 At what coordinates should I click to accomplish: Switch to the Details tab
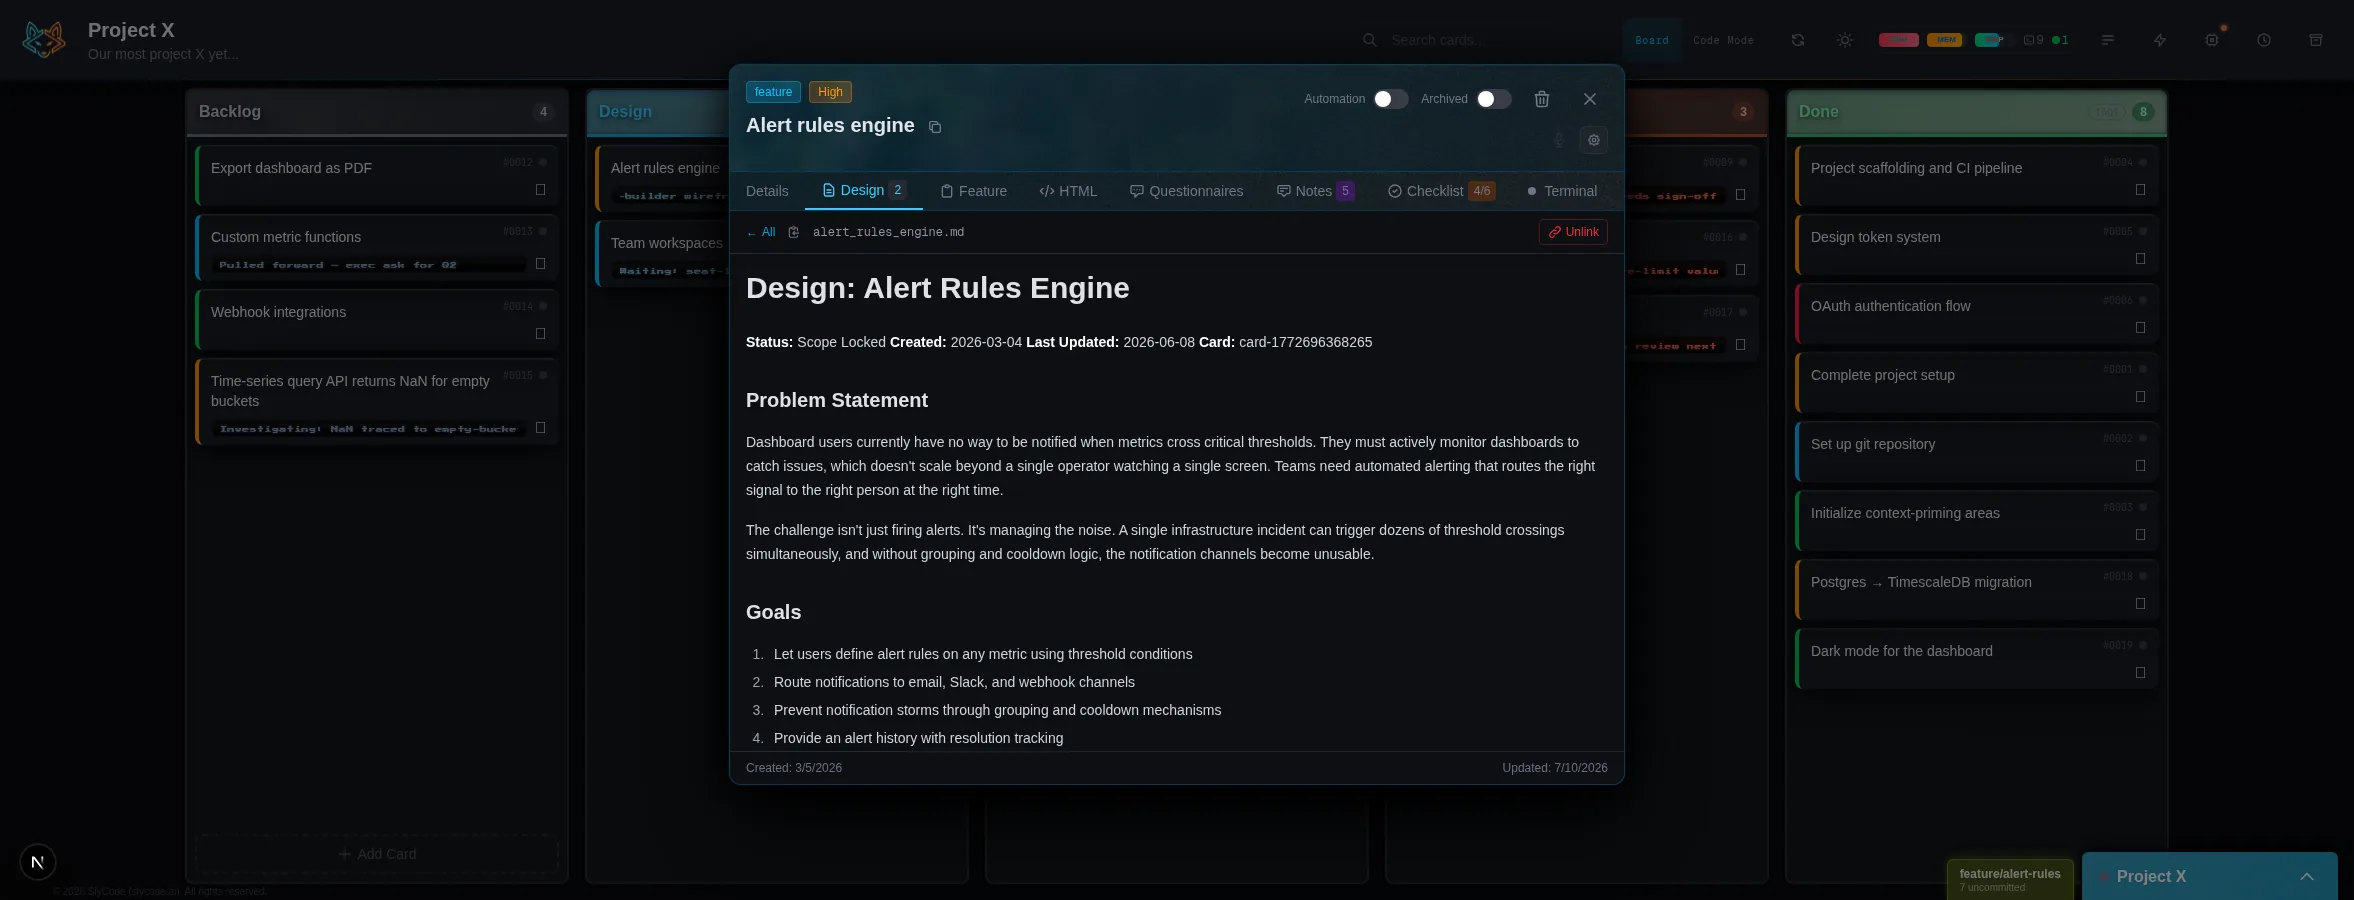click(x=767, y=191)
